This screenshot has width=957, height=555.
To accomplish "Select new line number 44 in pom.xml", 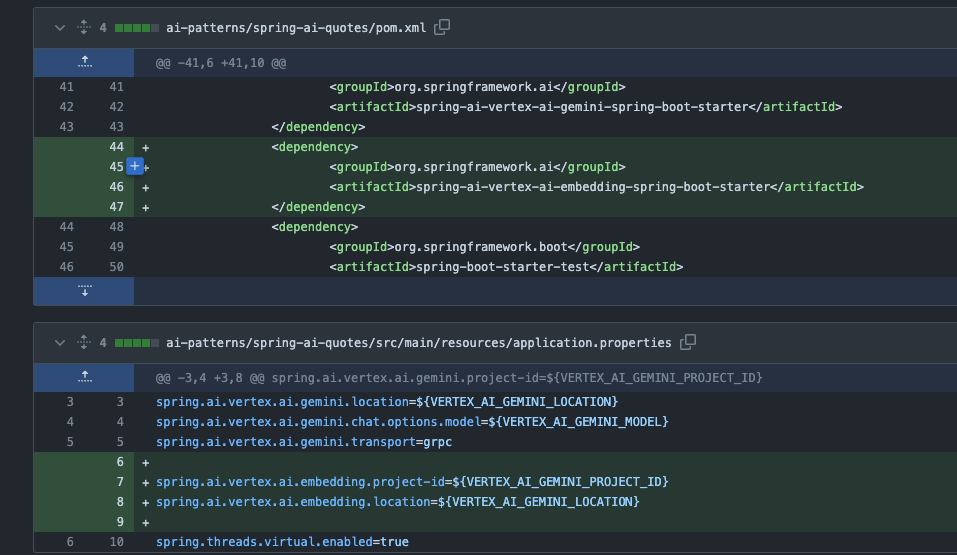I will 116,147.
